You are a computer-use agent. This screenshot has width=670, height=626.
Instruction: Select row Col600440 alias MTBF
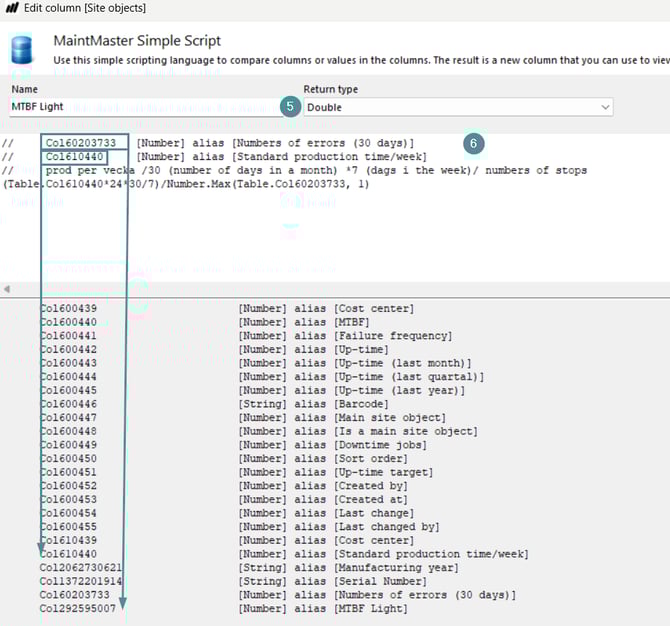[x=204, y=322]
